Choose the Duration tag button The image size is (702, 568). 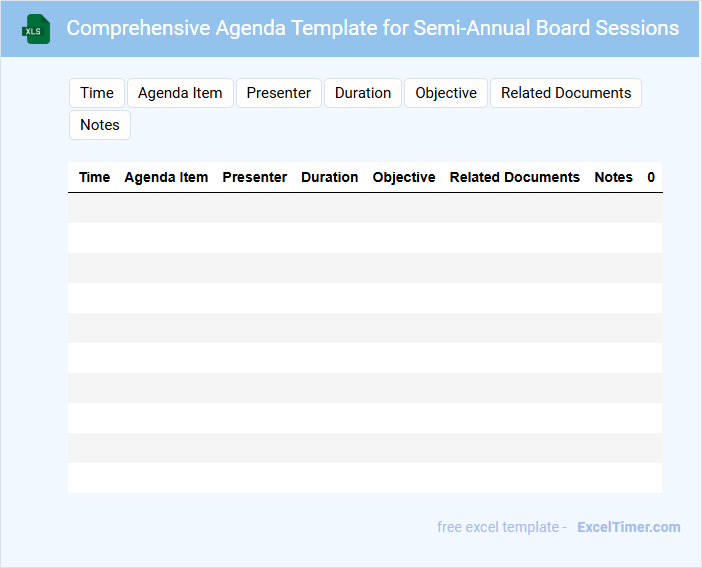363,93
